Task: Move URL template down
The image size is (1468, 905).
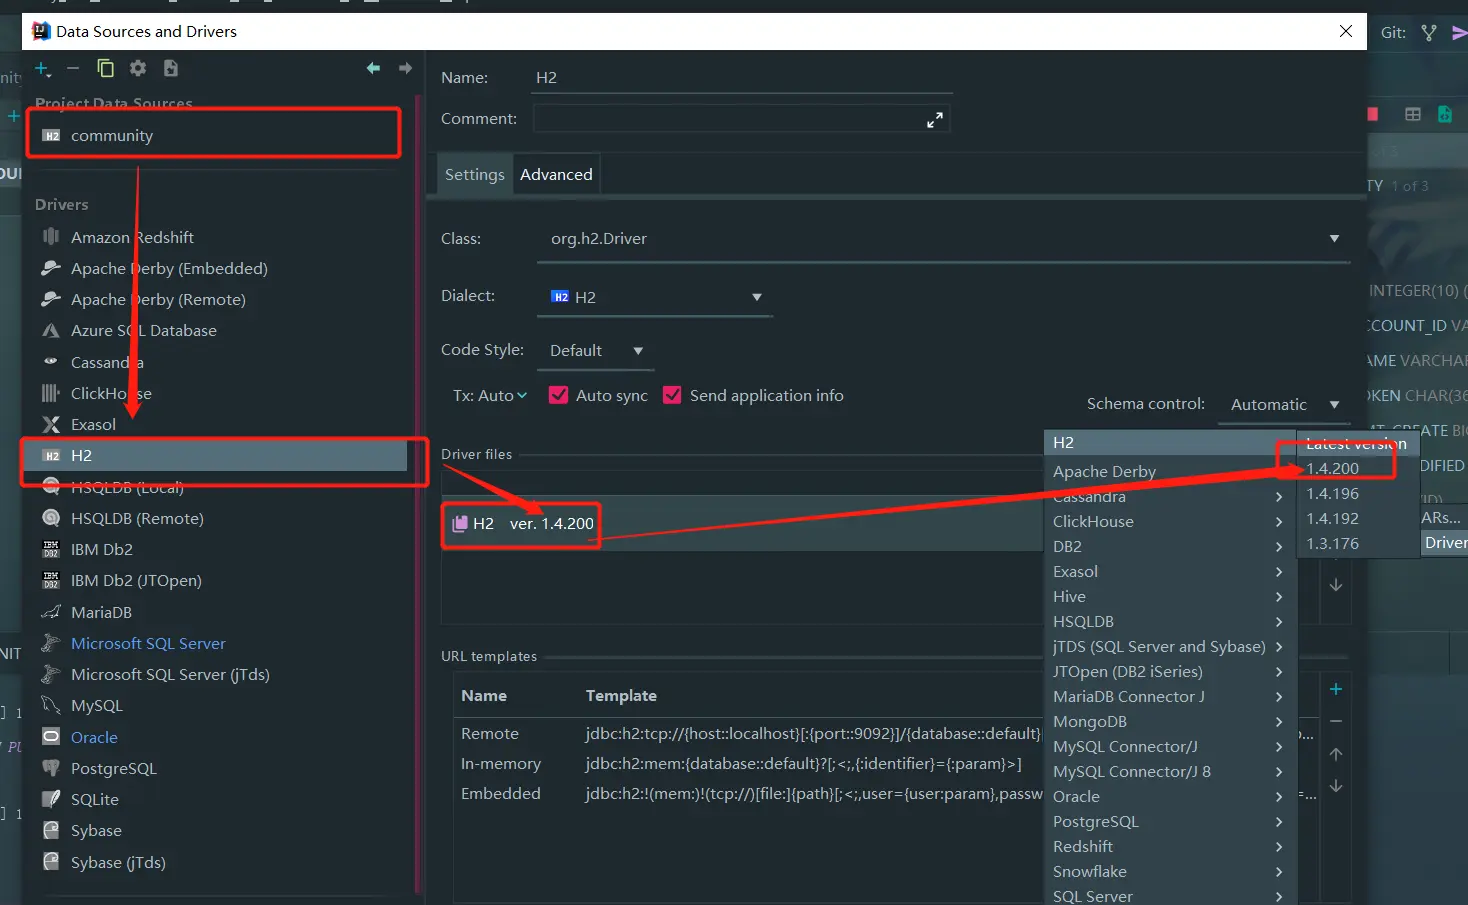Action: tap(1335, 786)
